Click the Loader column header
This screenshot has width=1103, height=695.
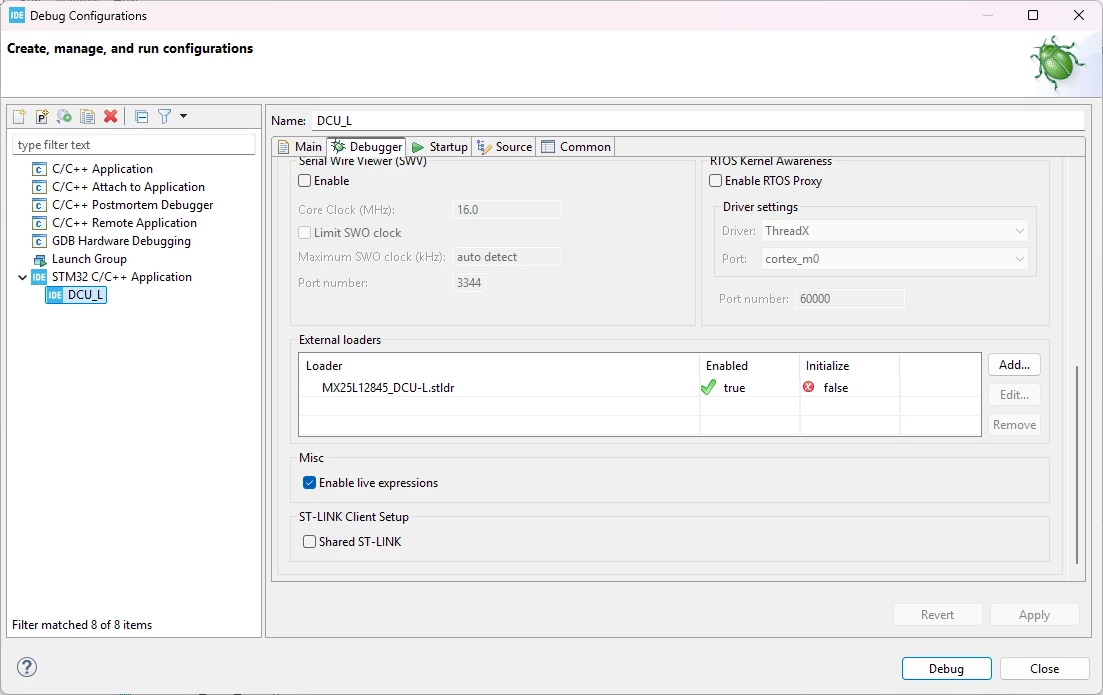click(x=499, y=366)
